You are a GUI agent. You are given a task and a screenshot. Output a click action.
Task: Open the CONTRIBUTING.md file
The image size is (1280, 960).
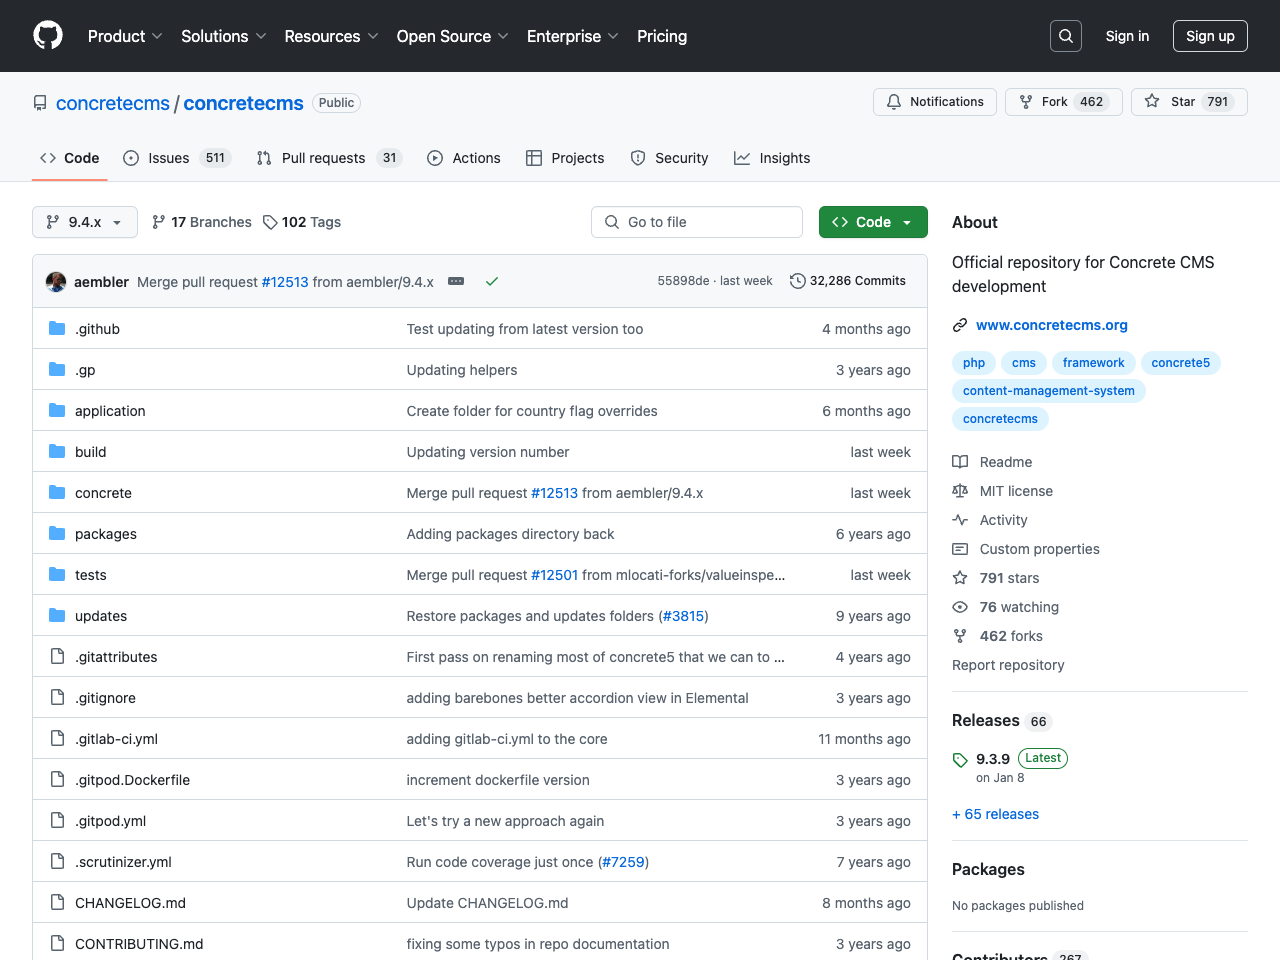[x=139, y=944]
